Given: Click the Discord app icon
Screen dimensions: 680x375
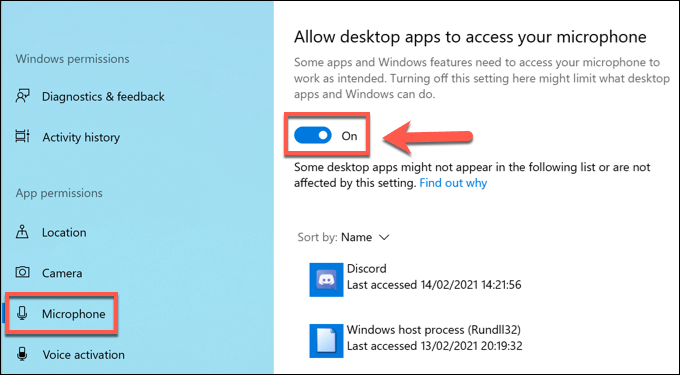Looking at the screenshot, I should 326,280.
